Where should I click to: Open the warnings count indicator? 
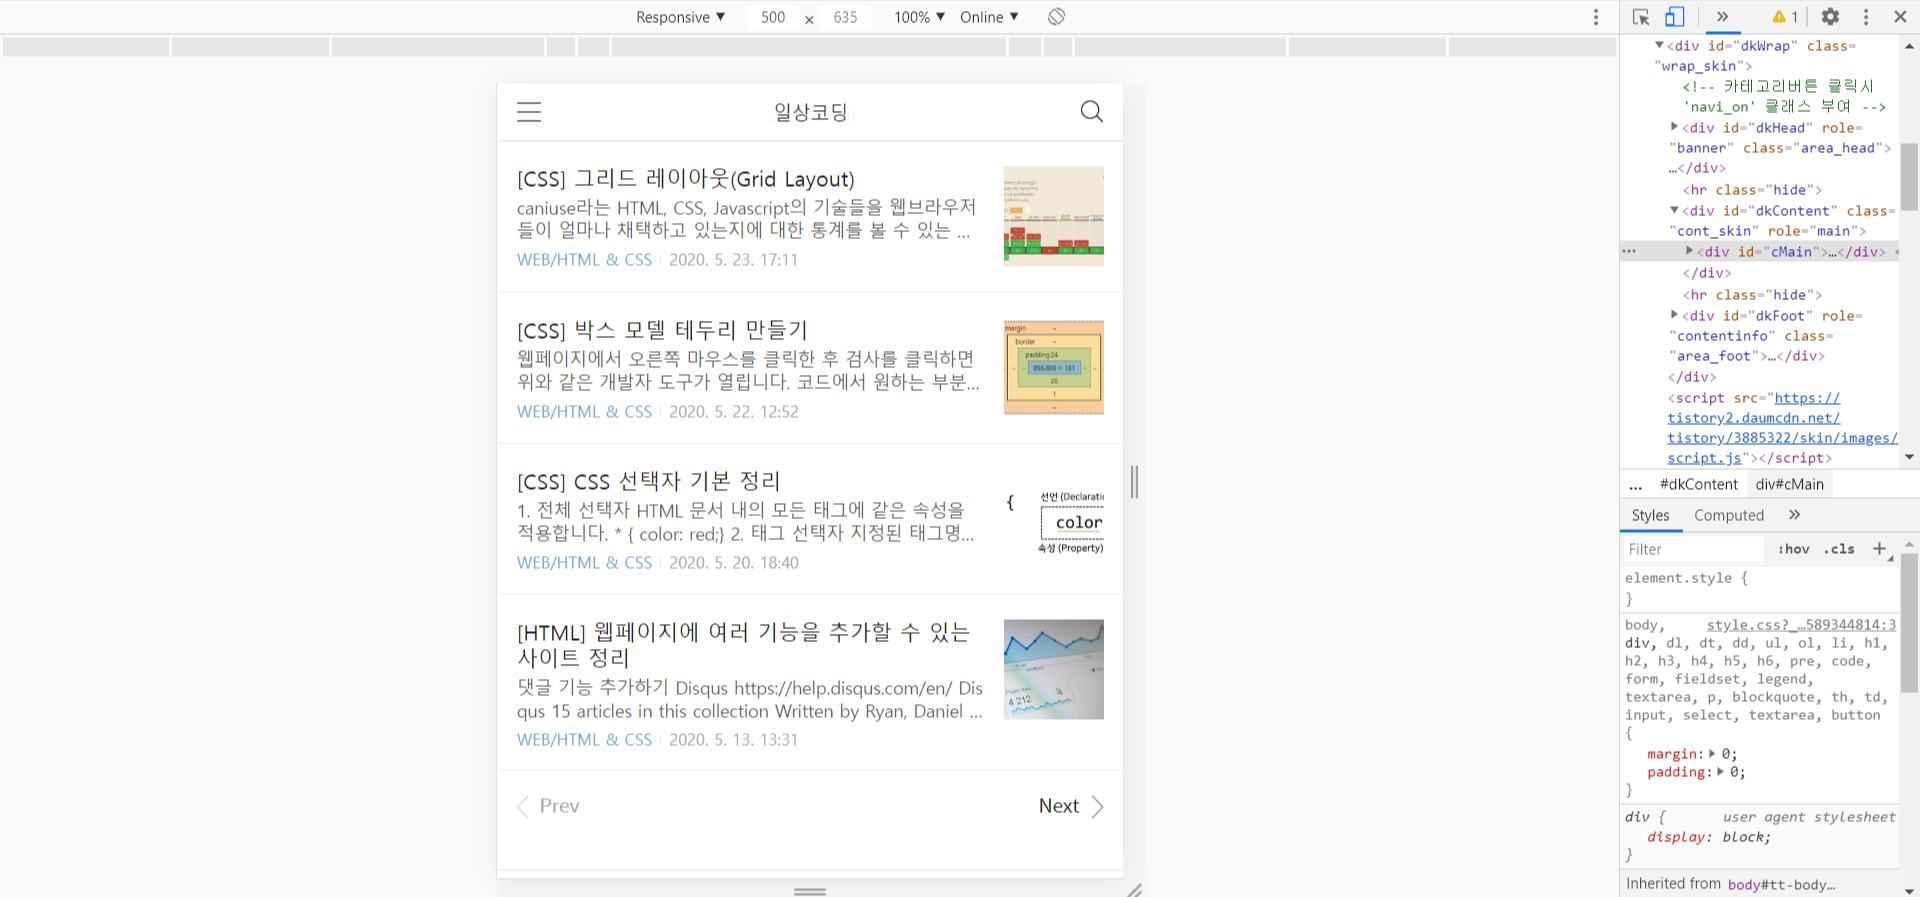pos(1785,17)
